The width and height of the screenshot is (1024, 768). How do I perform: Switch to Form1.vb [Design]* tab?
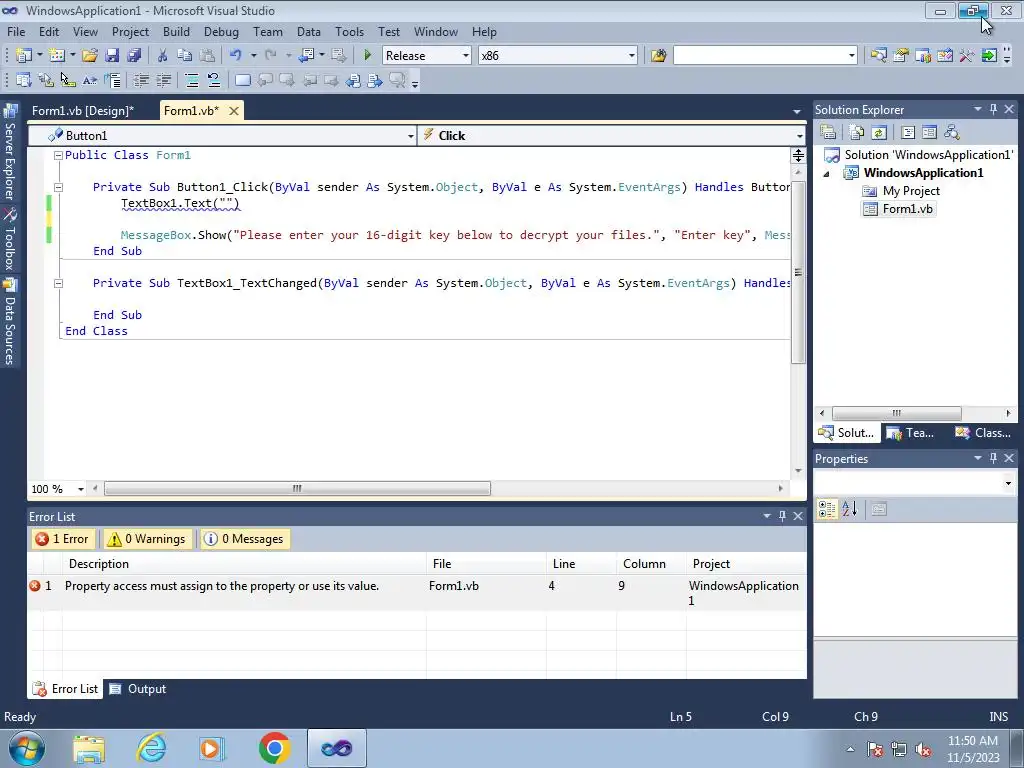tap(83, 110)
